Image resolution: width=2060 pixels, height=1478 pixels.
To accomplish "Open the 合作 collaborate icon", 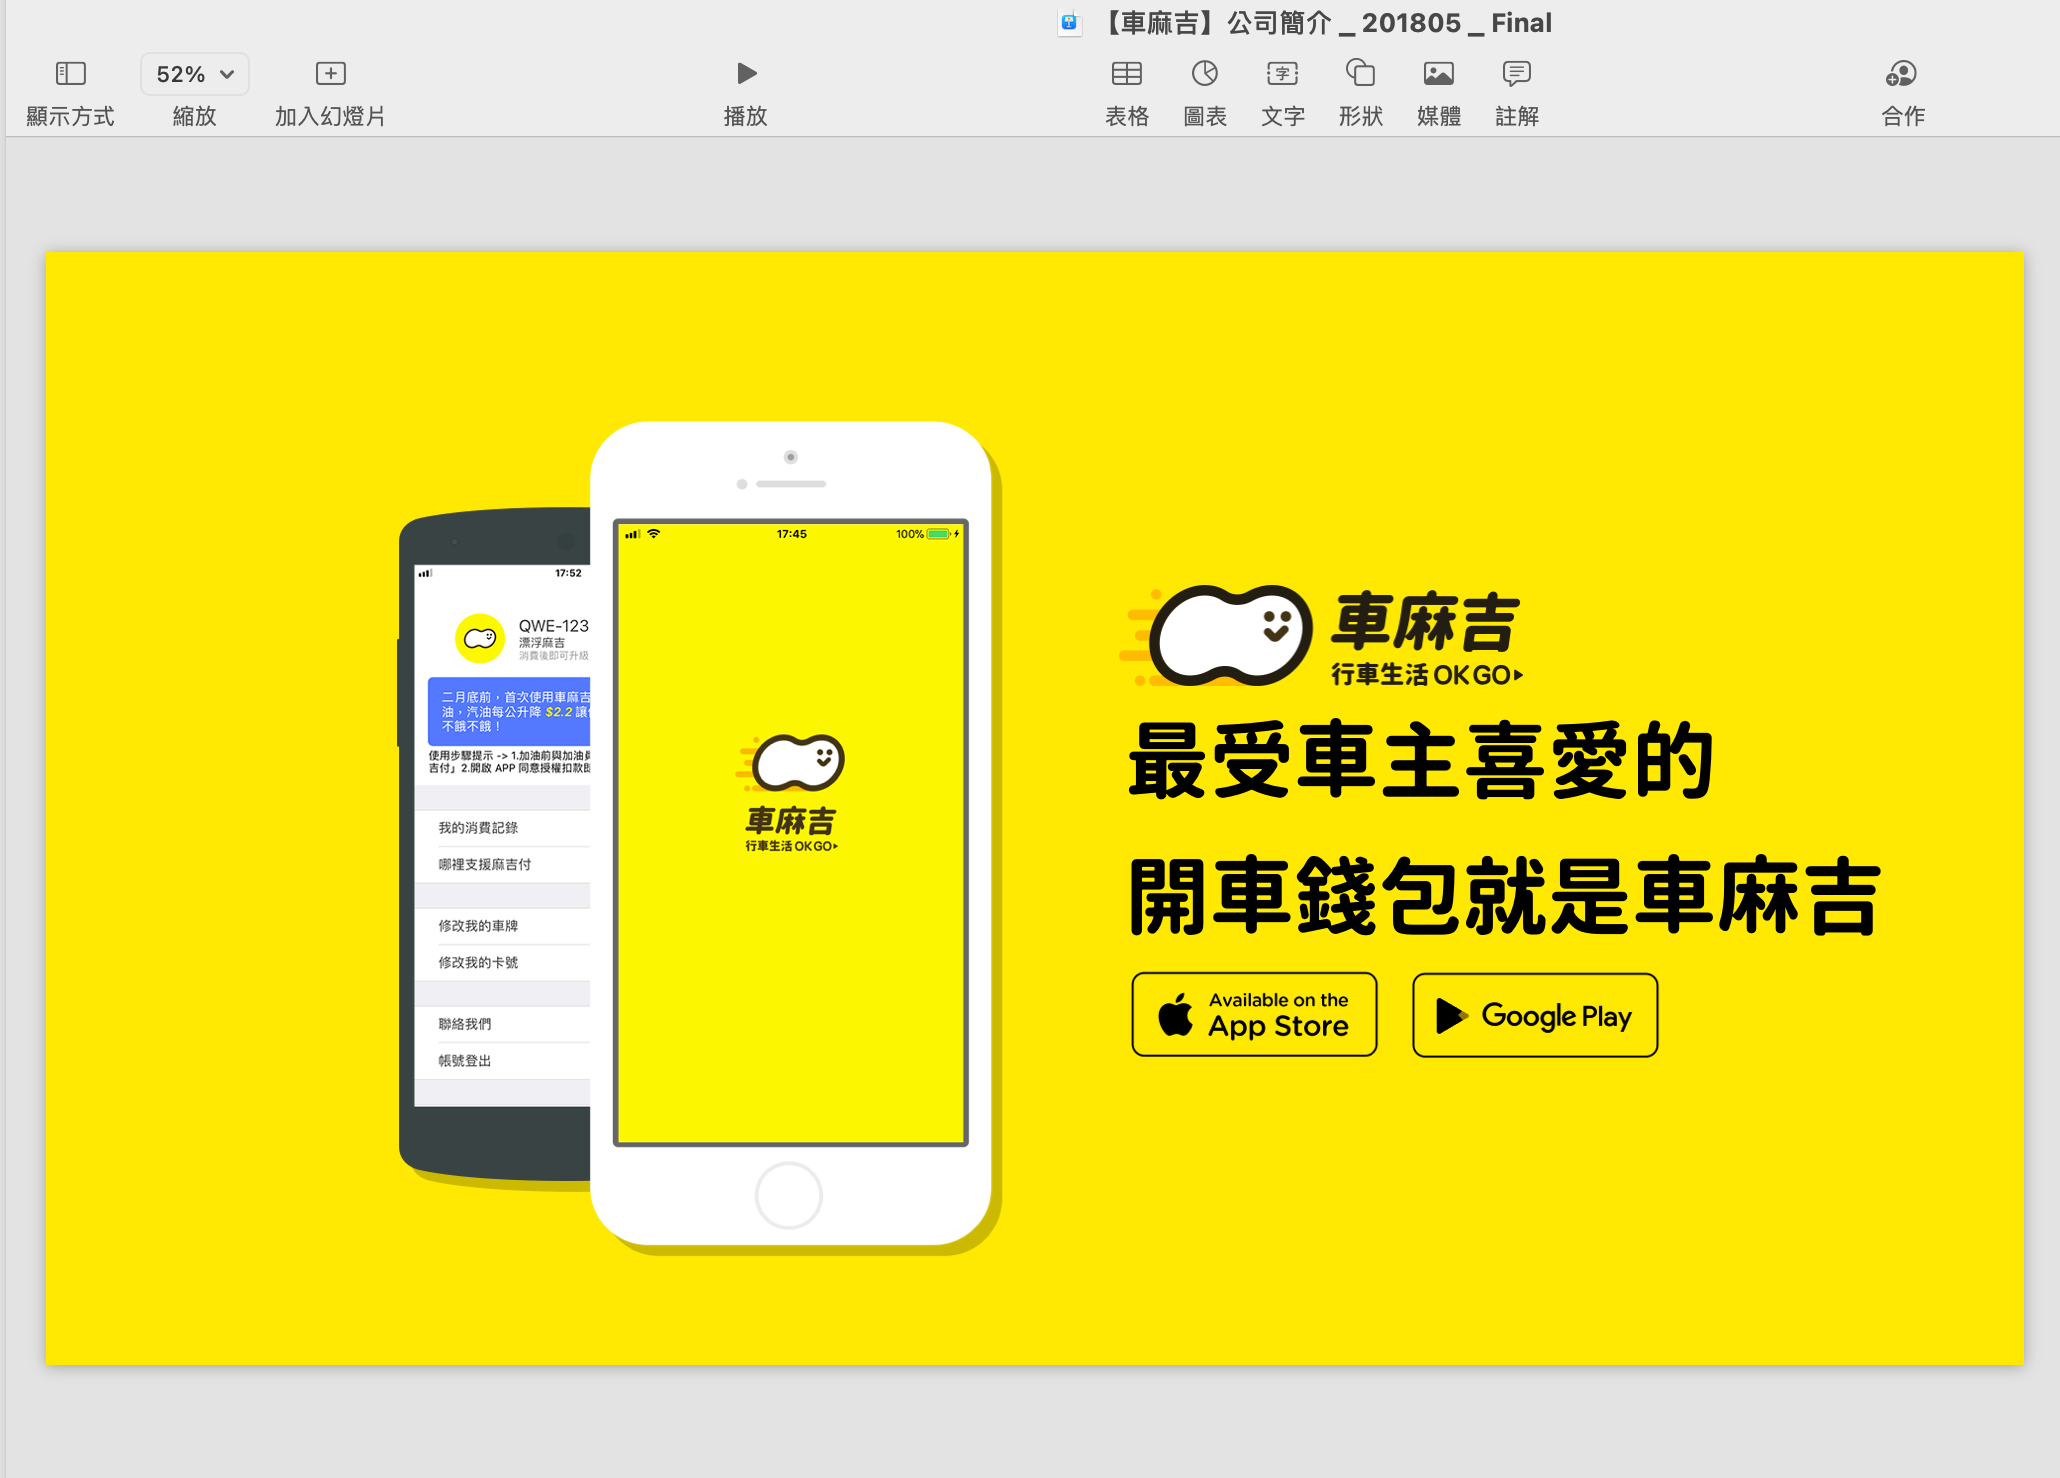I will (1901, 74).
